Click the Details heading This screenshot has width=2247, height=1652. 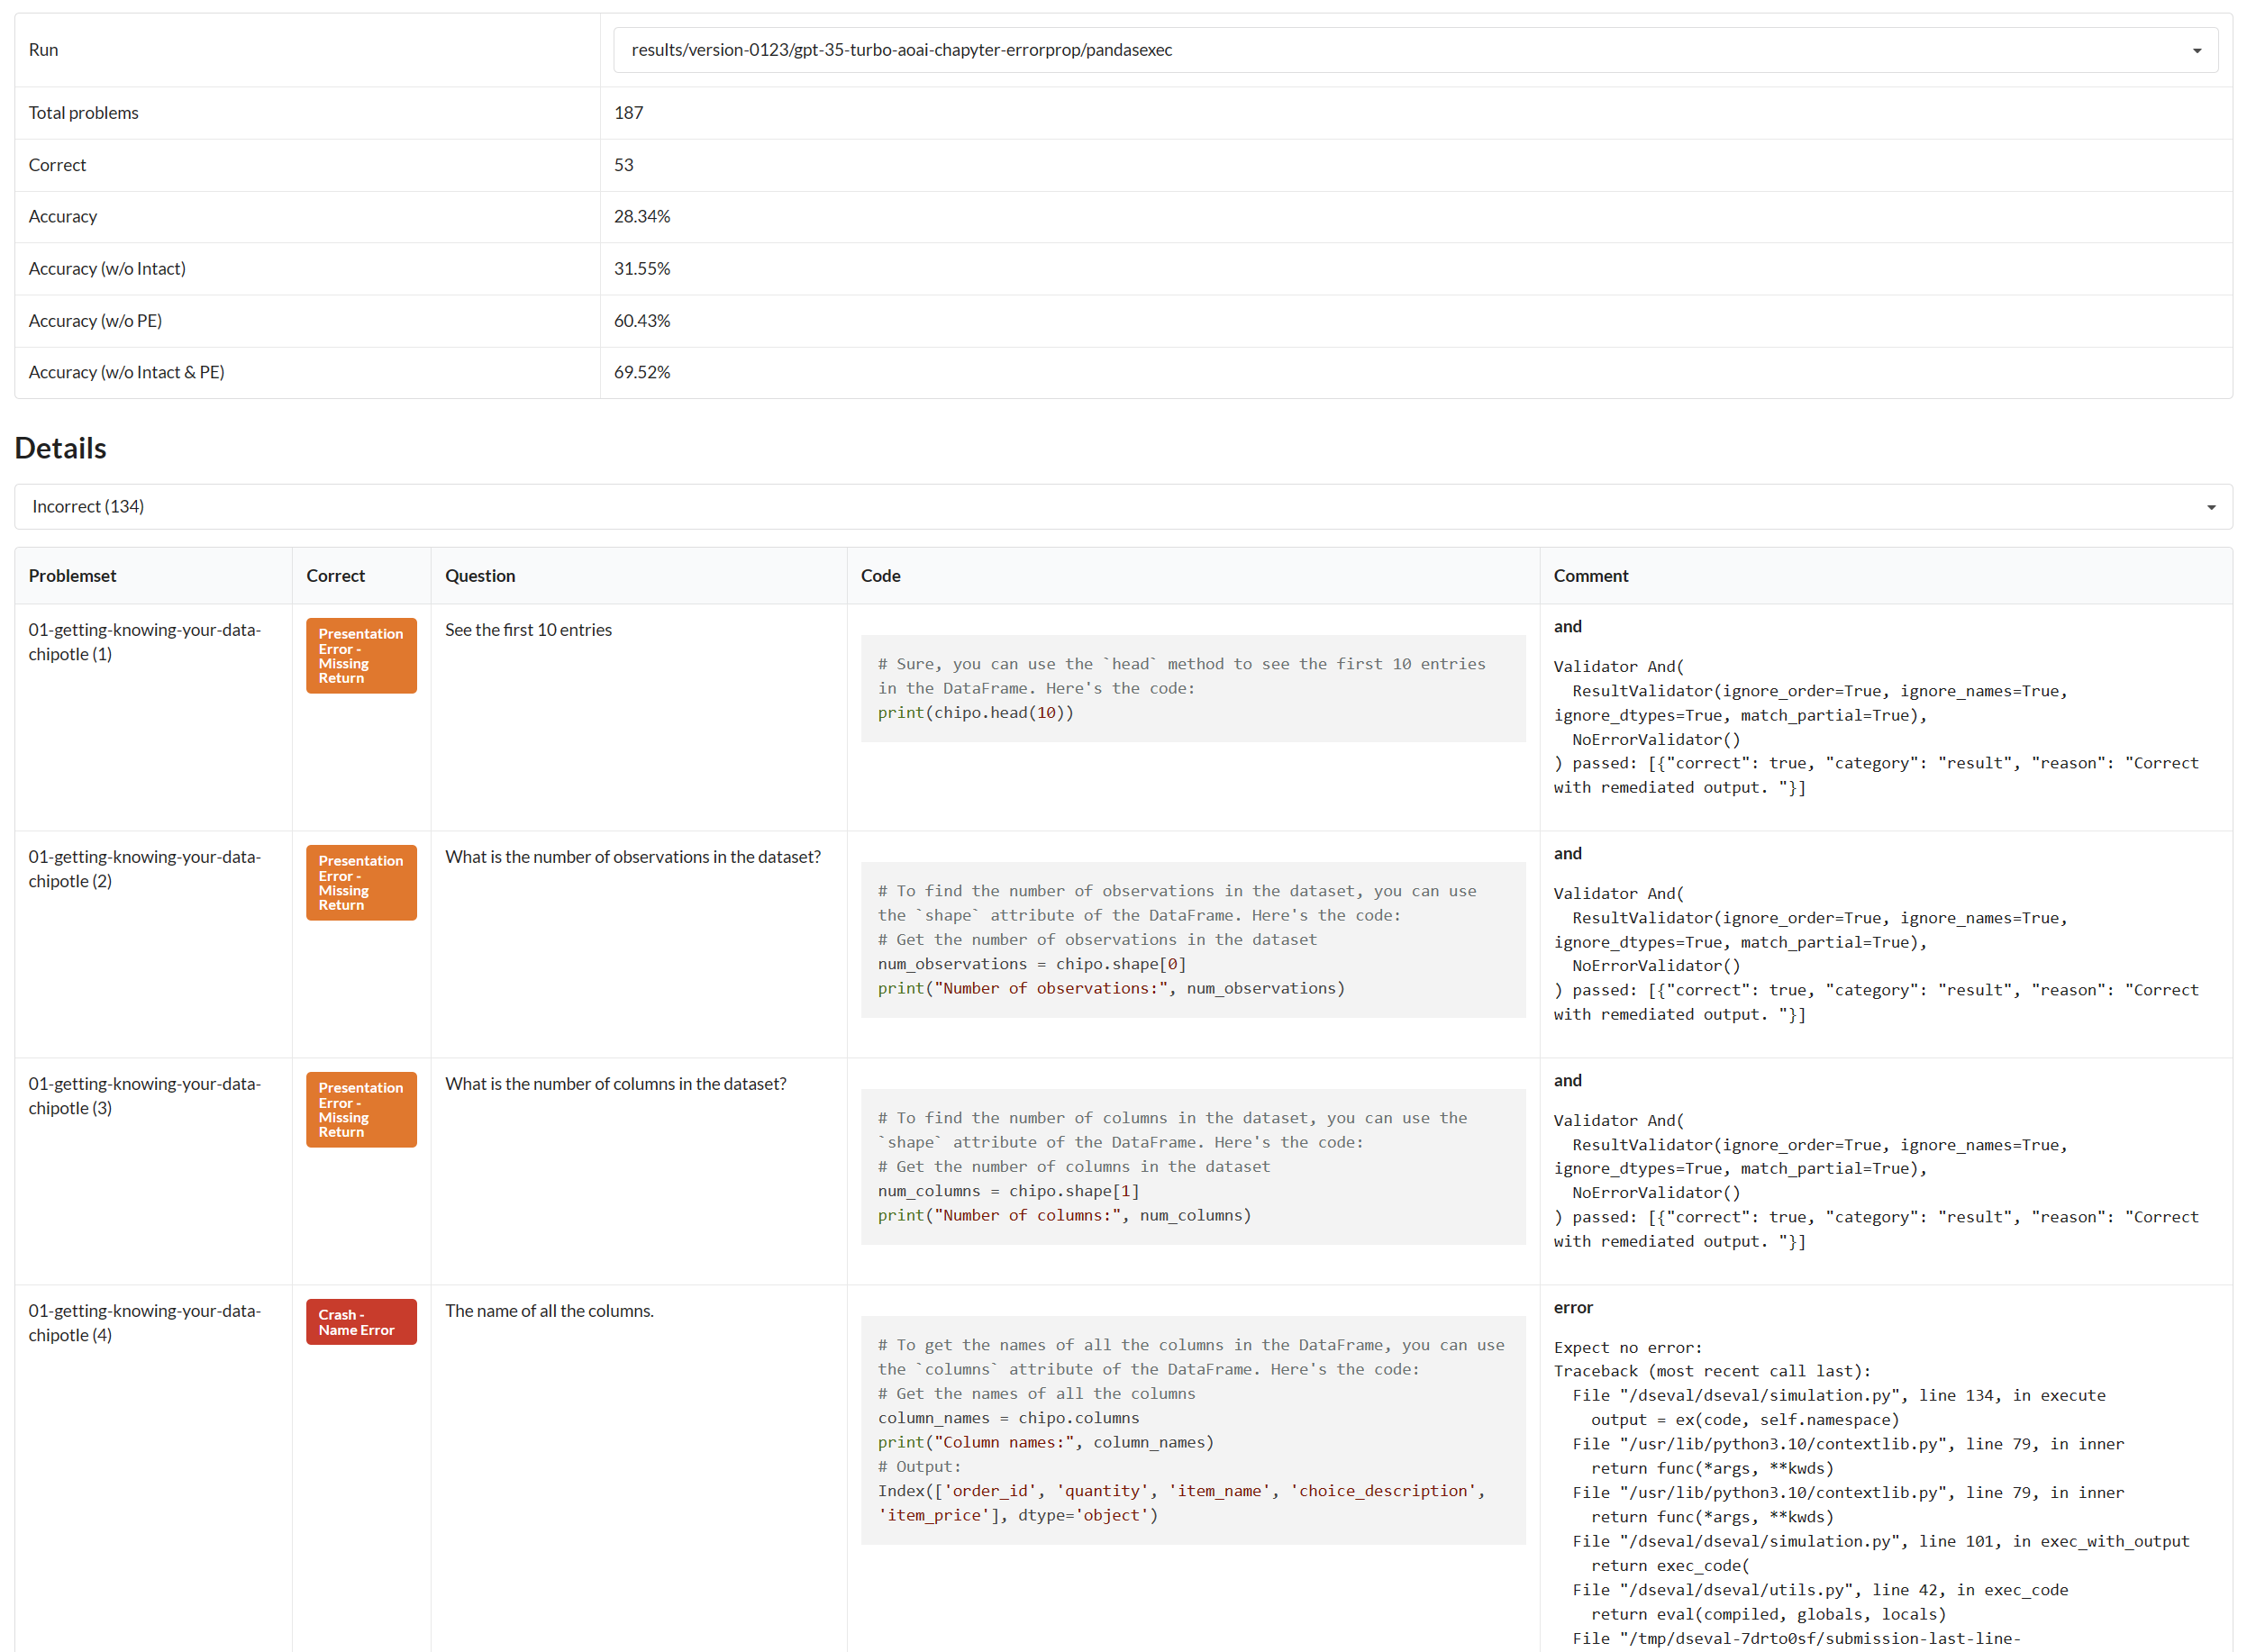(60, 448)
